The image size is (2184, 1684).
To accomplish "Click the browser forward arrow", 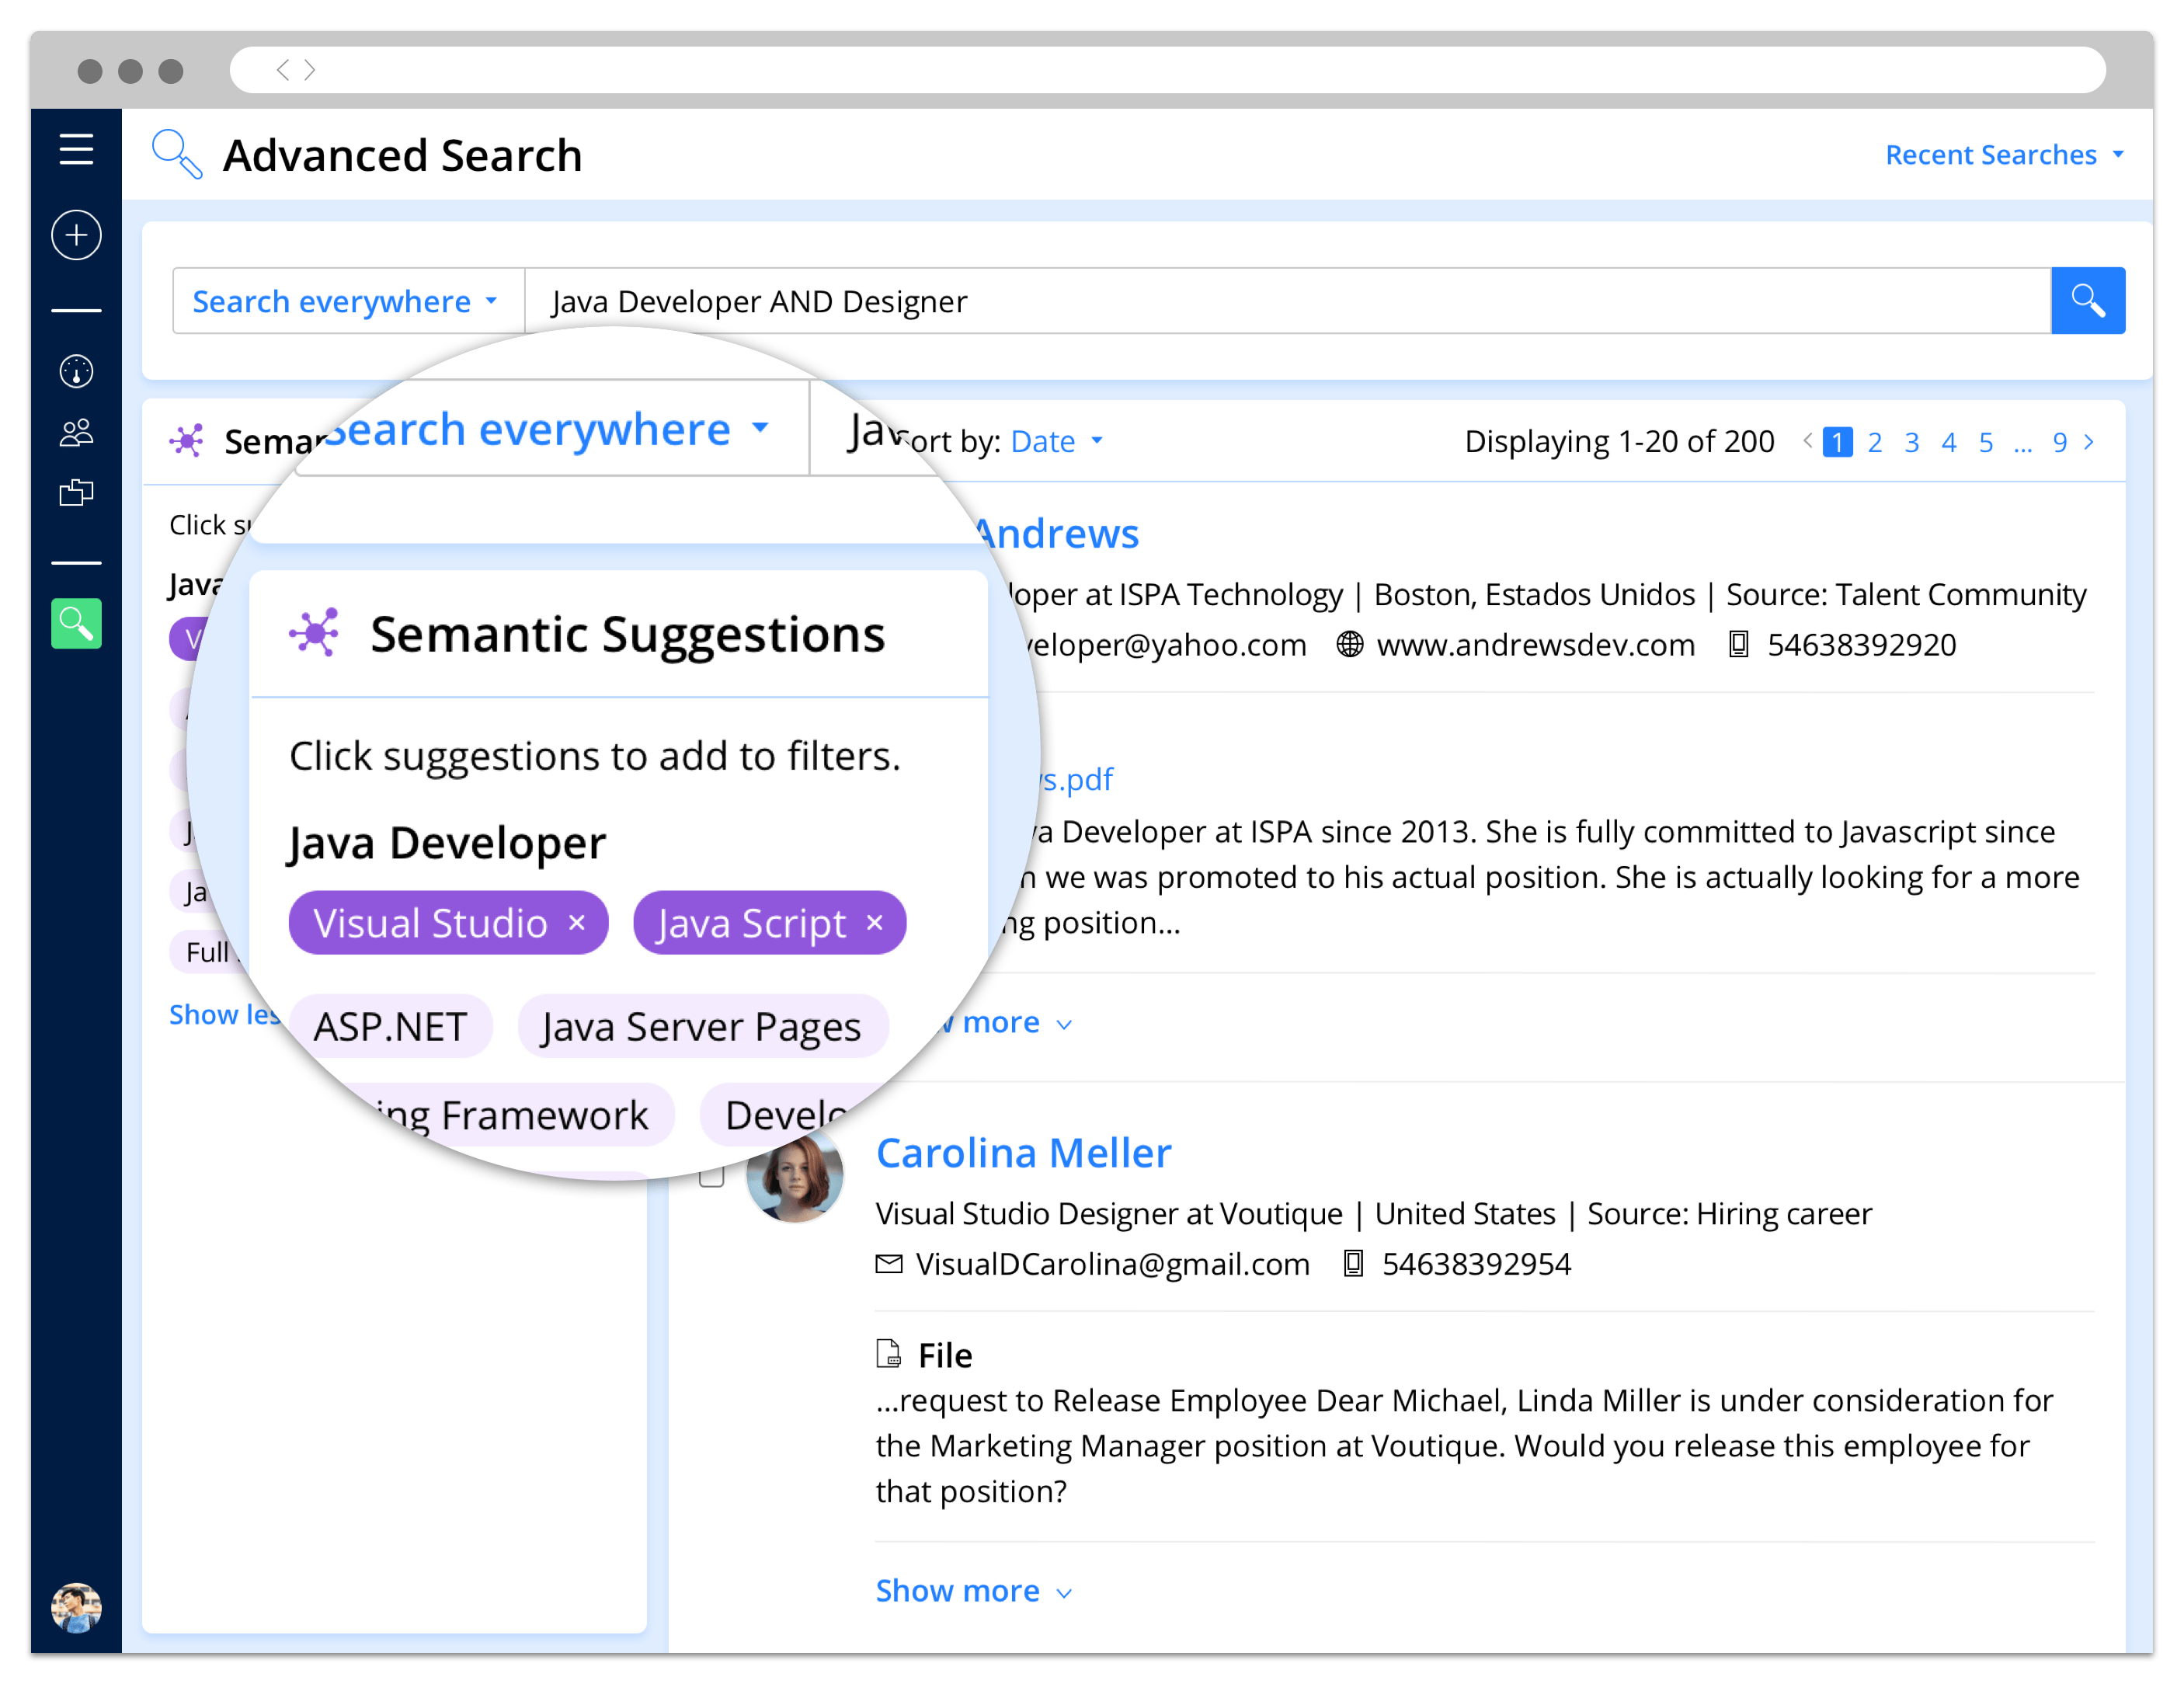I will tap(310, 70).
